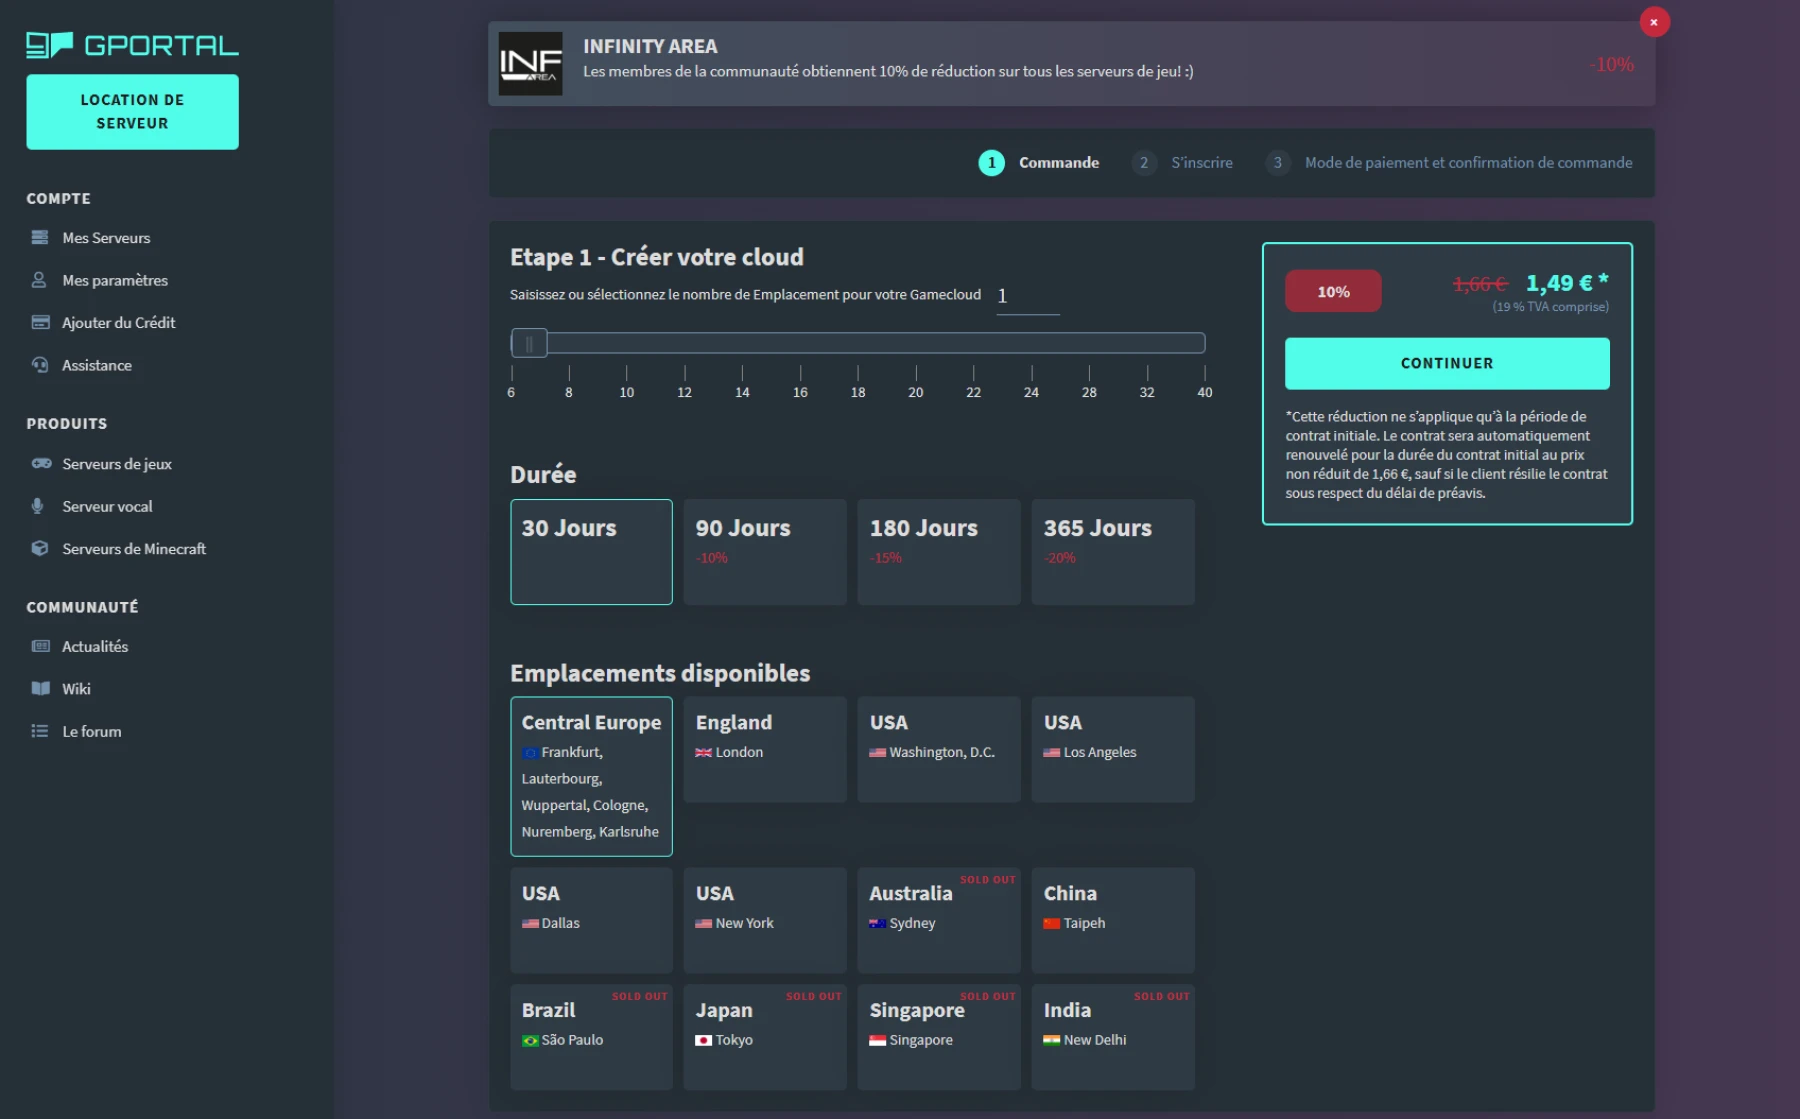Click the GPORTAL logo icon

point(49,45)
